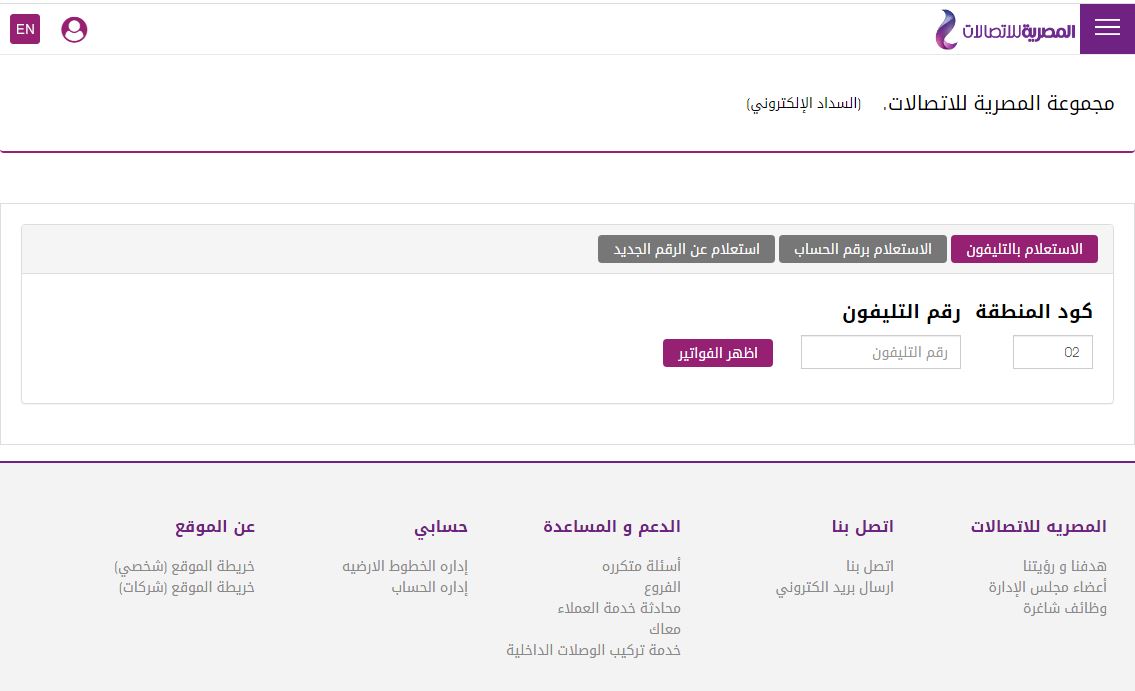Select the الاستعلام برقم الحساب tab
The height and width of the screenshot is (691, 1135).
tap(862, 249)
